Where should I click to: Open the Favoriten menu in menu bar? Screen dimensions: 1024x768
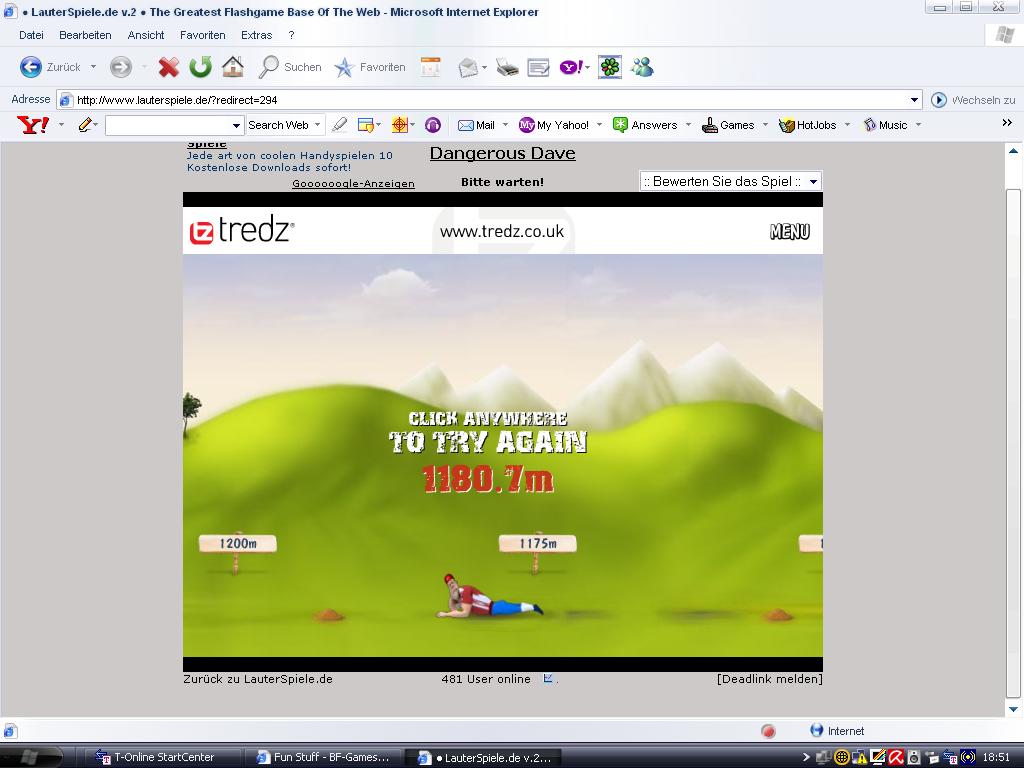(202, 35)
